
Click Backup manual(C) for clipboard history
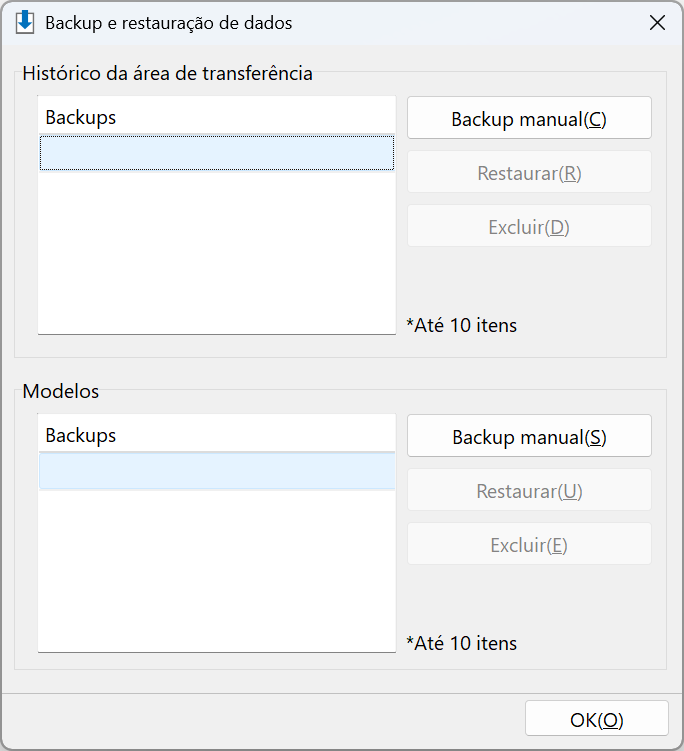529,118
